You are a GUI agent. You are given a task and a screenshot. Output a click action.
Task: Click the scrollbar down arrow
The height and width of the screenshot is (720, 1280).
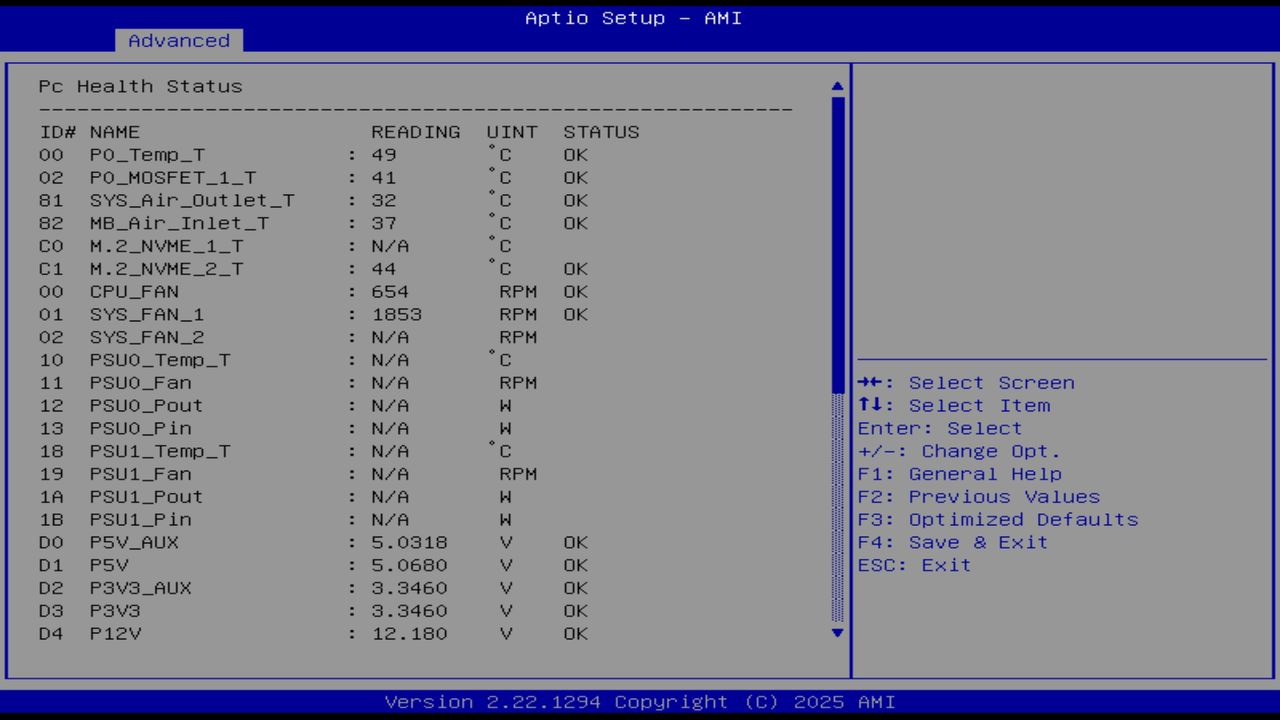836,633
